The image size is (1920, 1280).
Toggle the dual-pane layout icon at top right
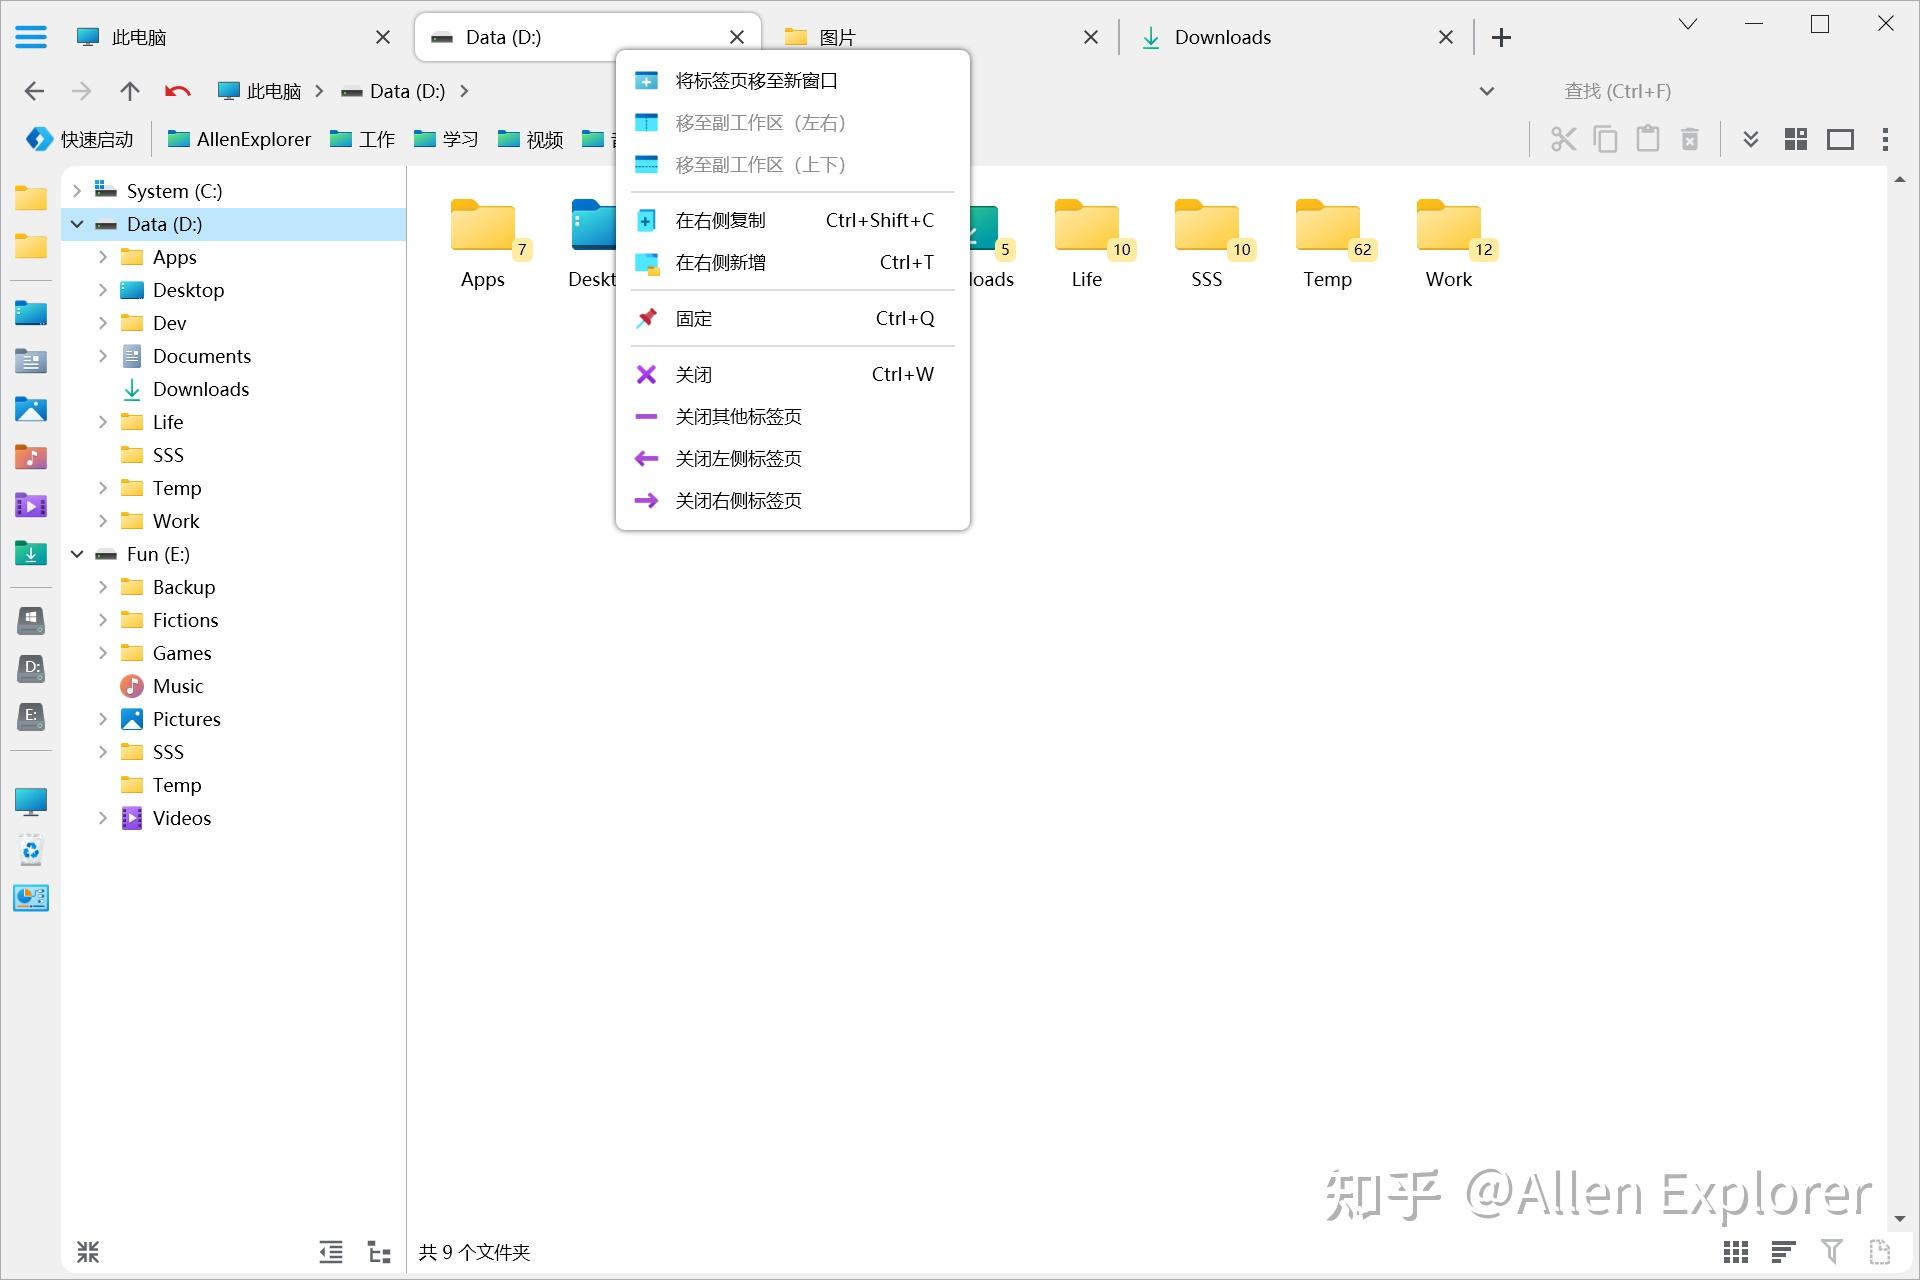(1841, 139)
